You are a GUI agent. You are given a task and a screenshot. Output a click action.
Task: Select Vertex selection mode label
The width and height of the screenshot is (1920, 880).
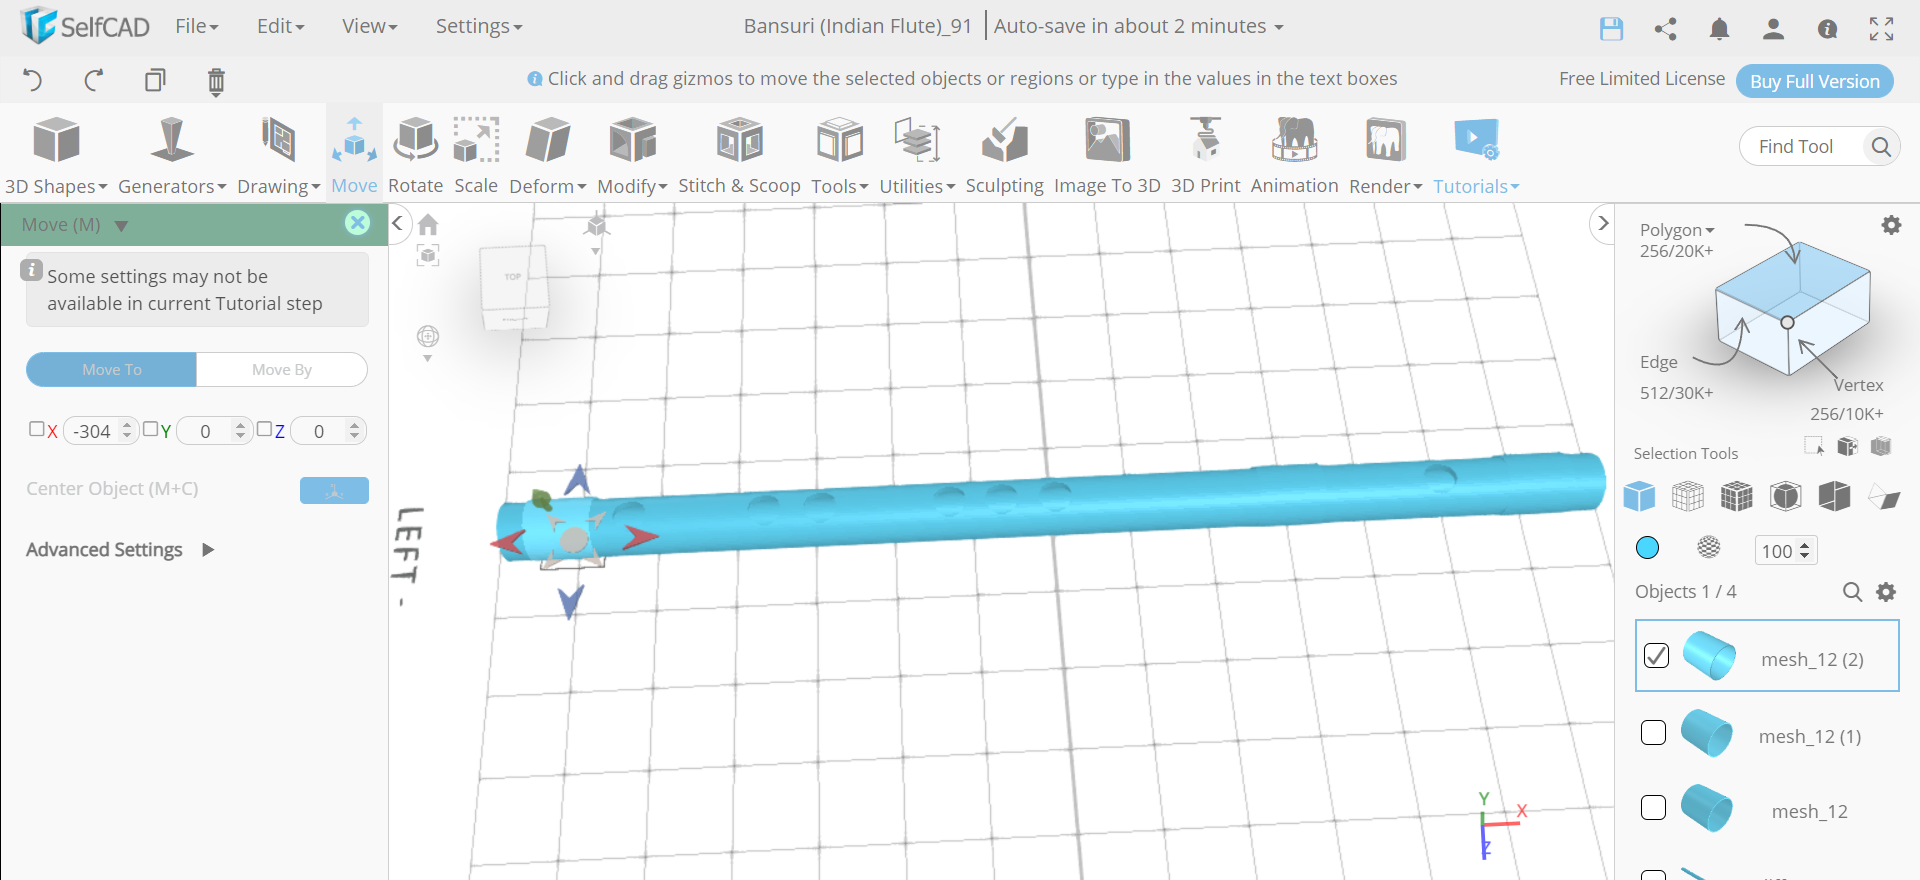coord(1858,385)
